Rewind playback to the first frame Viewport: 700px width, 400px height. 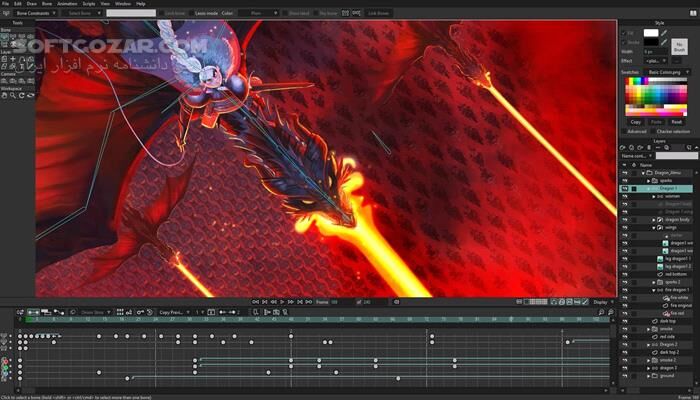[x=256, y=301]
